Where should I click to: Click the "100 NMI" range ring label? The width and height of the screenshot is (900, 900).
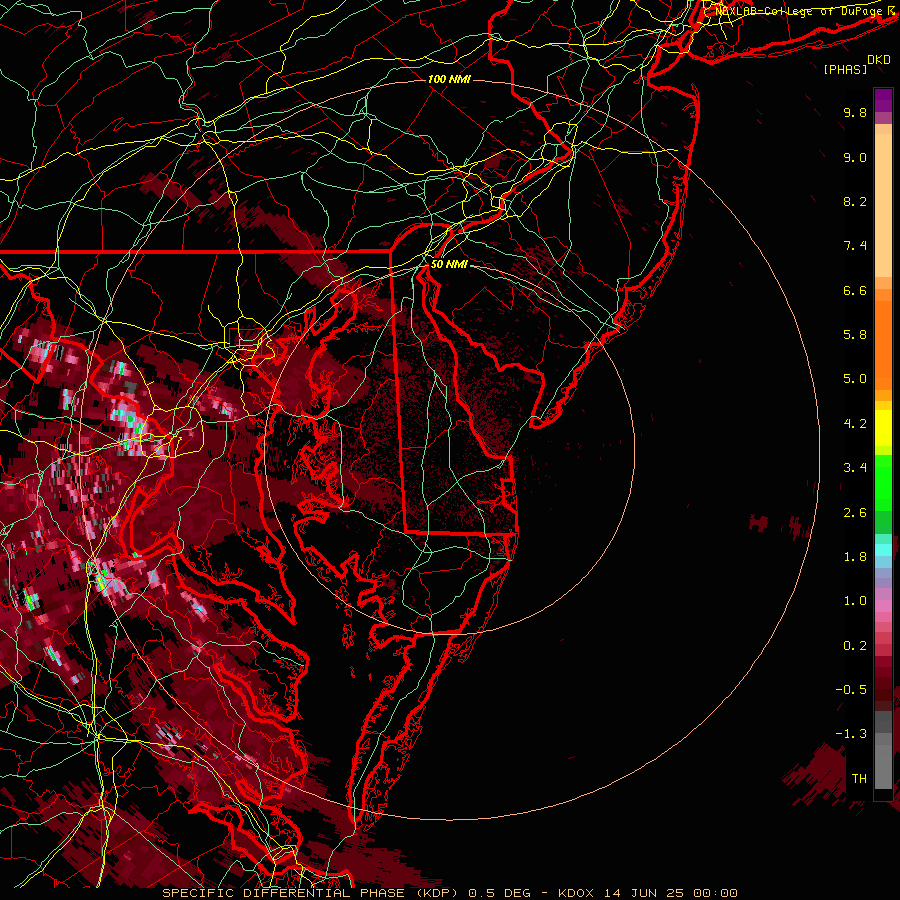tap(449, 79)
